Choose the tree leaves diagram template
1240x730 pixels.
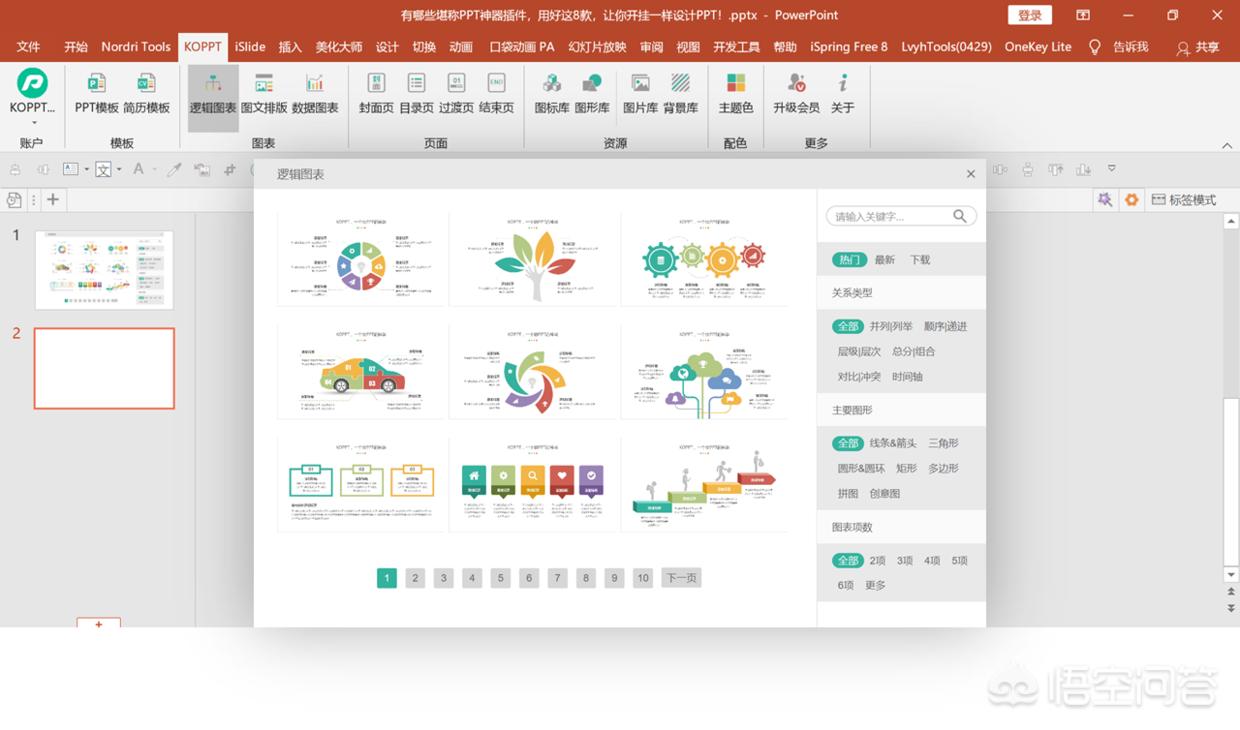click(534, 260)
